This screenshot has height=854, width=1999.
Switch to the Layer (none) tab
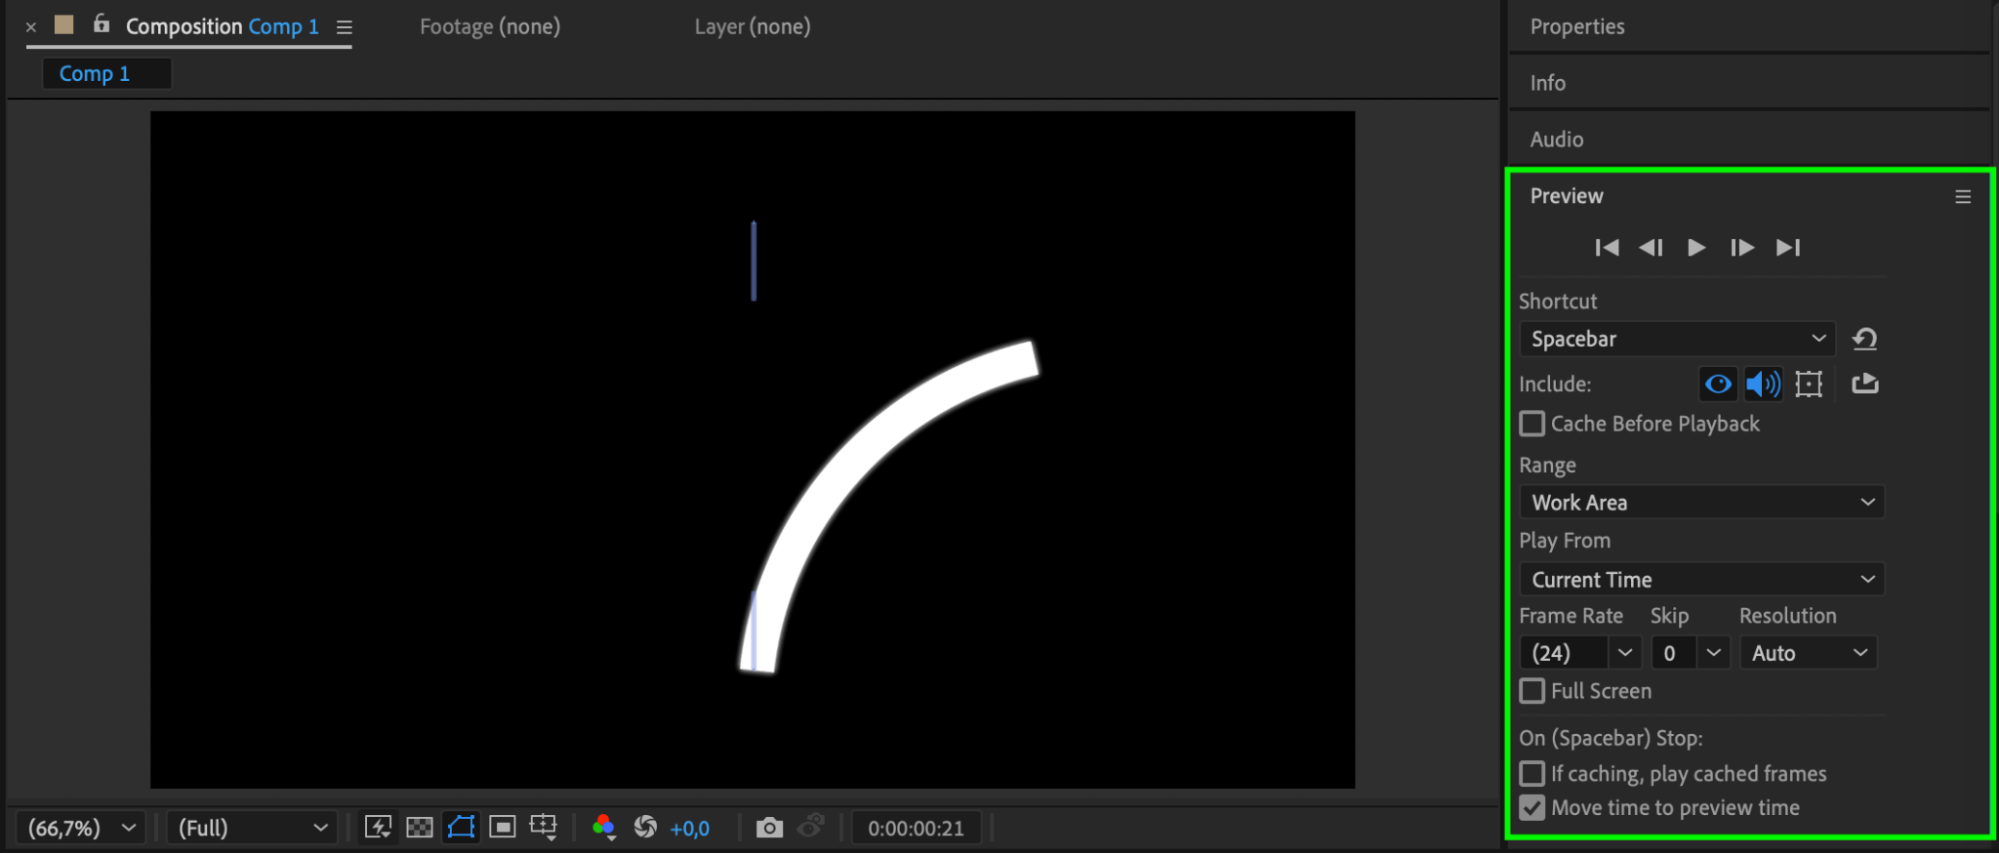pos(753,27)
